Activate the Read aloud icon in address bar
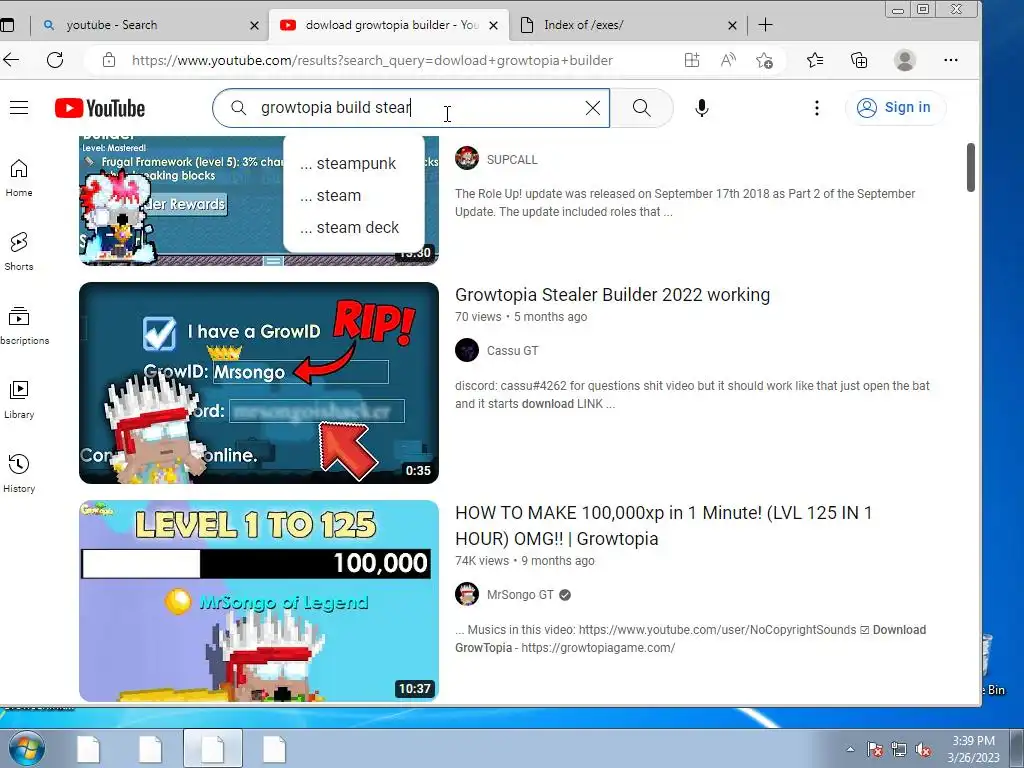The width and height of the screenshot is (1024, 768). pos(728,60)
